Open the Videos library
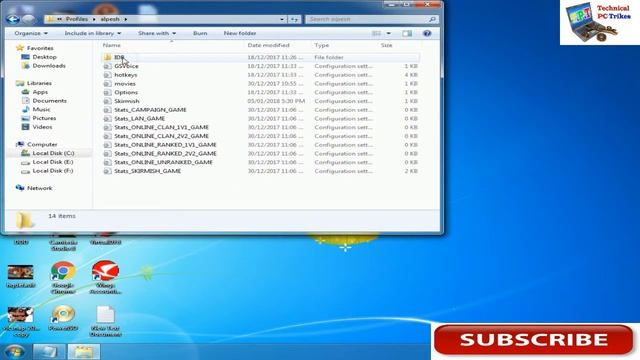This screenshot has height=360, width=640. pos(42,127)
